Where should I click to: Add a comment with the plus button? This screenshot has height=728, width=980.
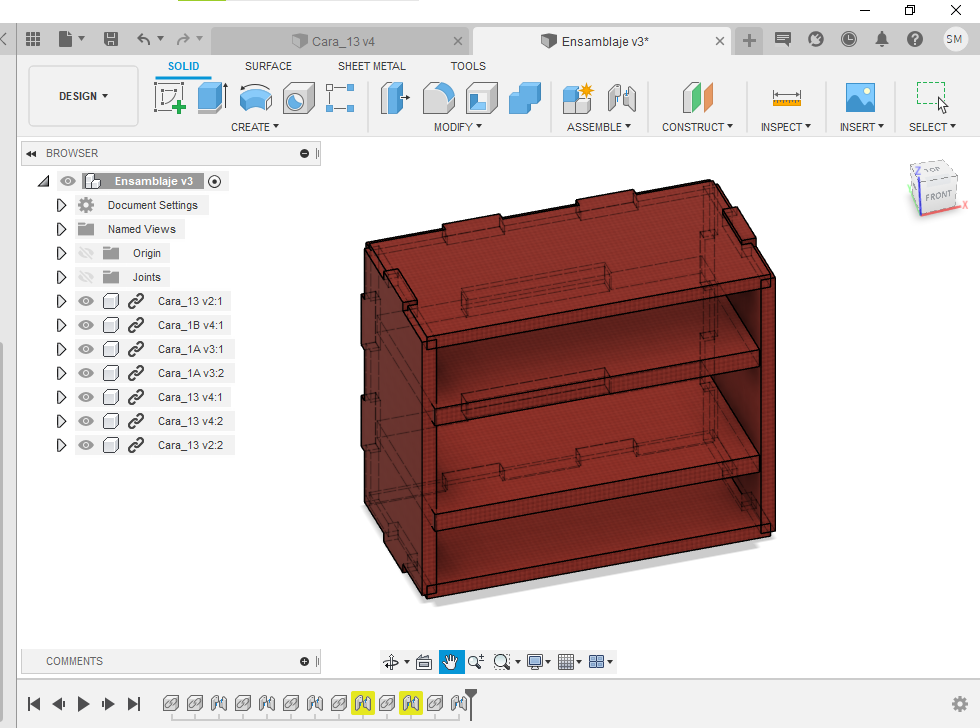coord(304,662)
